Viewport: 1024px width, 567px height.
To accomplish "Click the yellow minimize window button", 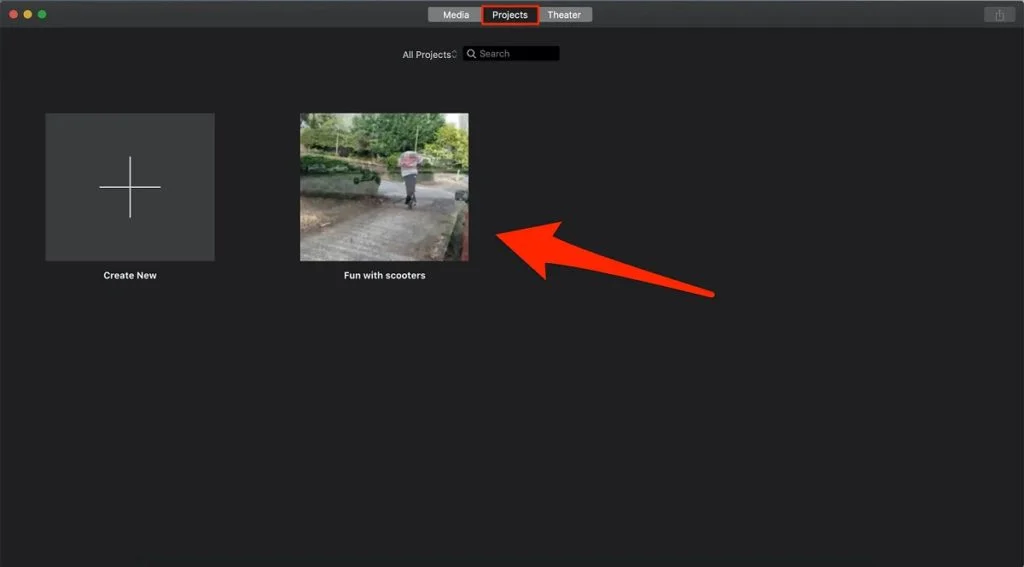I will [x=28, y=15].
